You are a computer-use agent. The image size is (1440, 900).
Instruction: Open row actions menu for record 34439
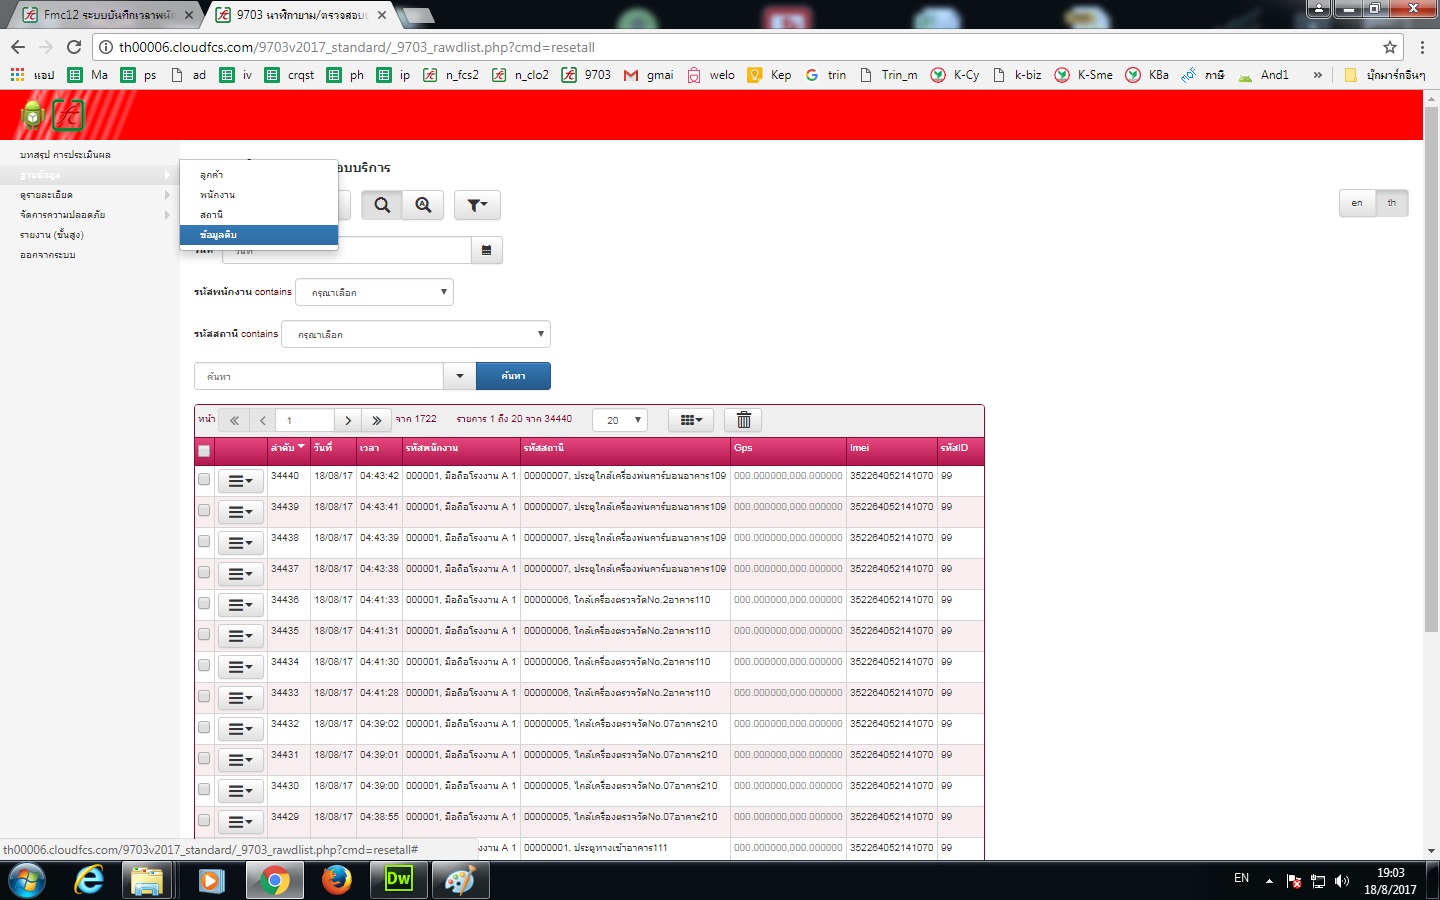(x=240, y=512)
